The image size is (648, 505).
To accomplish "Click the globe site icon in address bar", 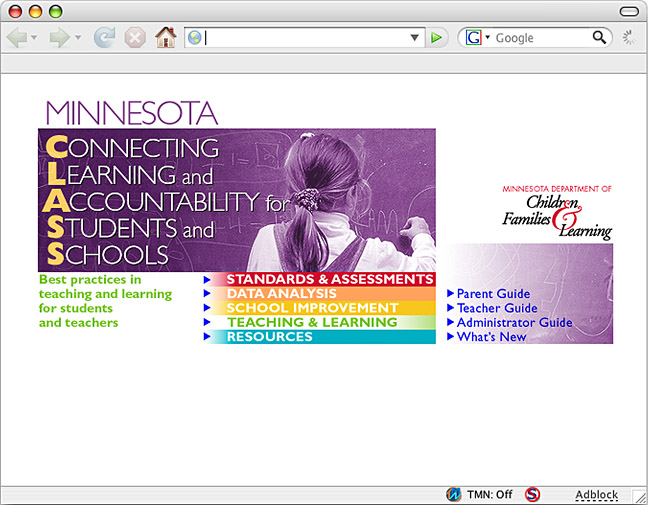I will (194, 38).
